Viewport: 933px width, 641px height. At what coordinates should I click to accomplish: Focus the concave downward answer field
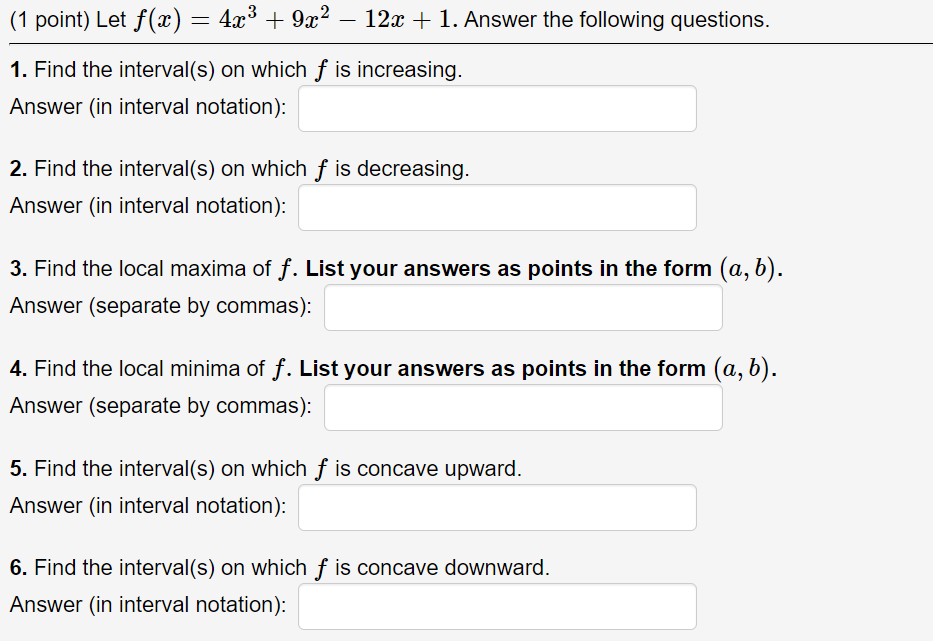(x=497, y=605)
